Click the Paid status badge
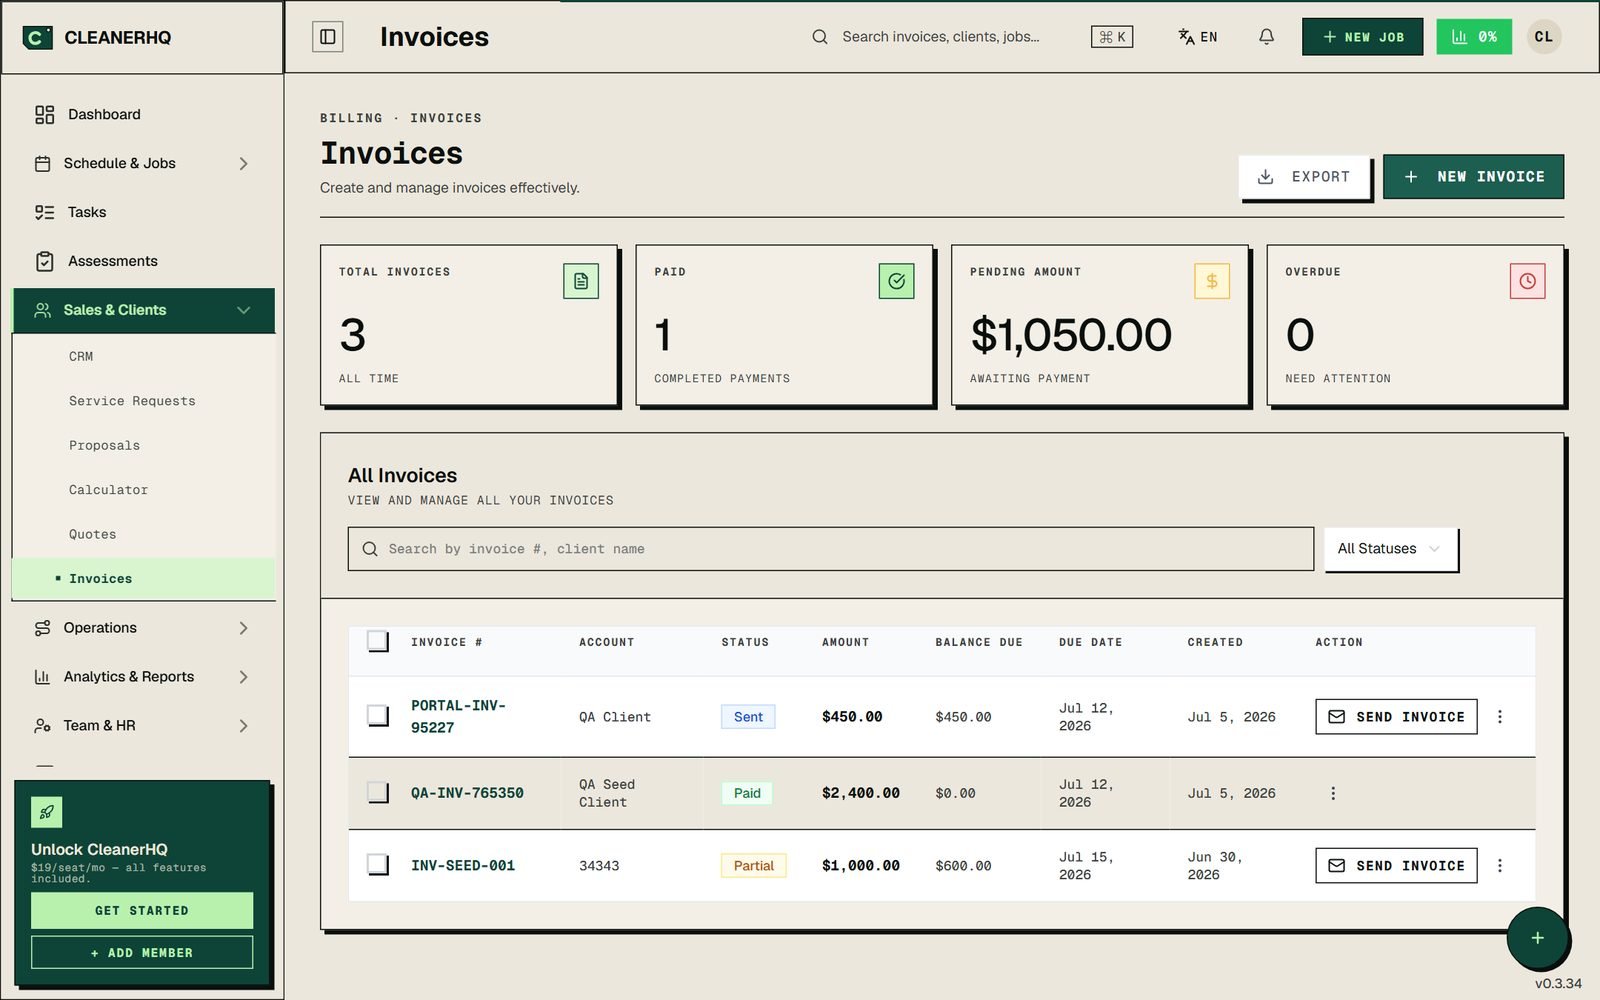The image size is (1600, 1000). [x=747, y=793]
